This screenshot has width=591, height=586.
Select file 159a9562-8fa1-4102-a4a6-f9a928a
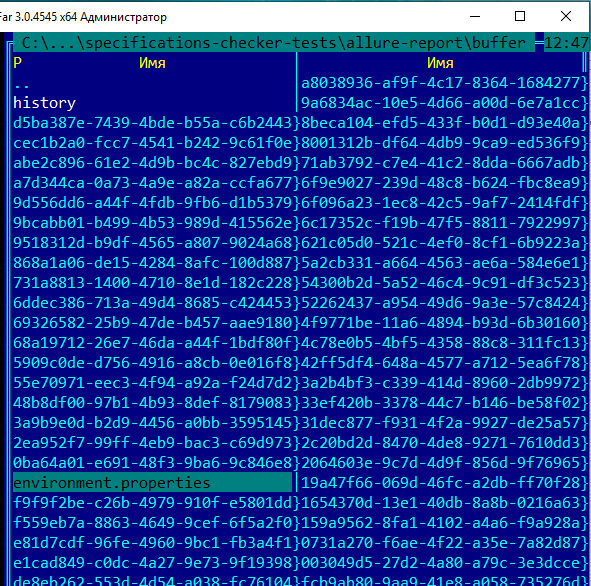pos(440,523)
